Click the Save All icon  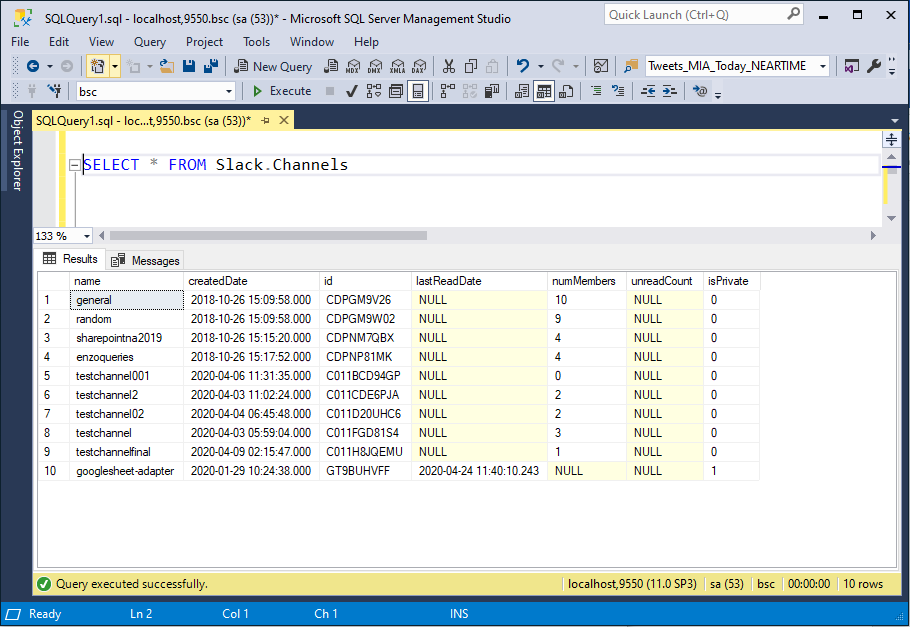click(210, 66)
